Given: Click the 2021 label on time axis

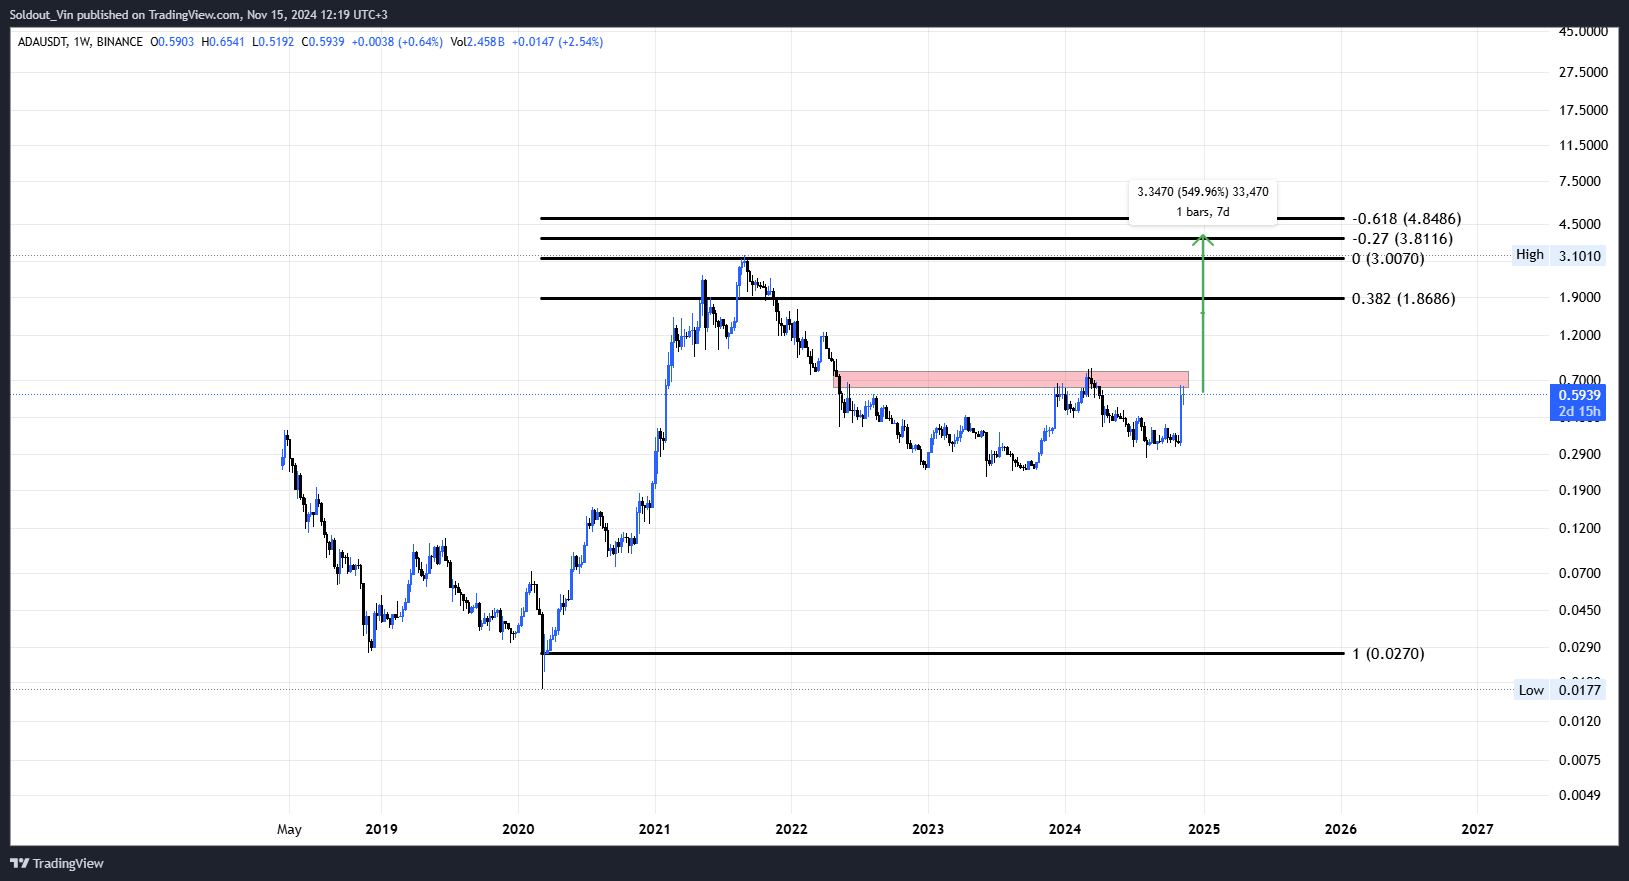Looking at the screenshot, I should [x=655, y=829].
